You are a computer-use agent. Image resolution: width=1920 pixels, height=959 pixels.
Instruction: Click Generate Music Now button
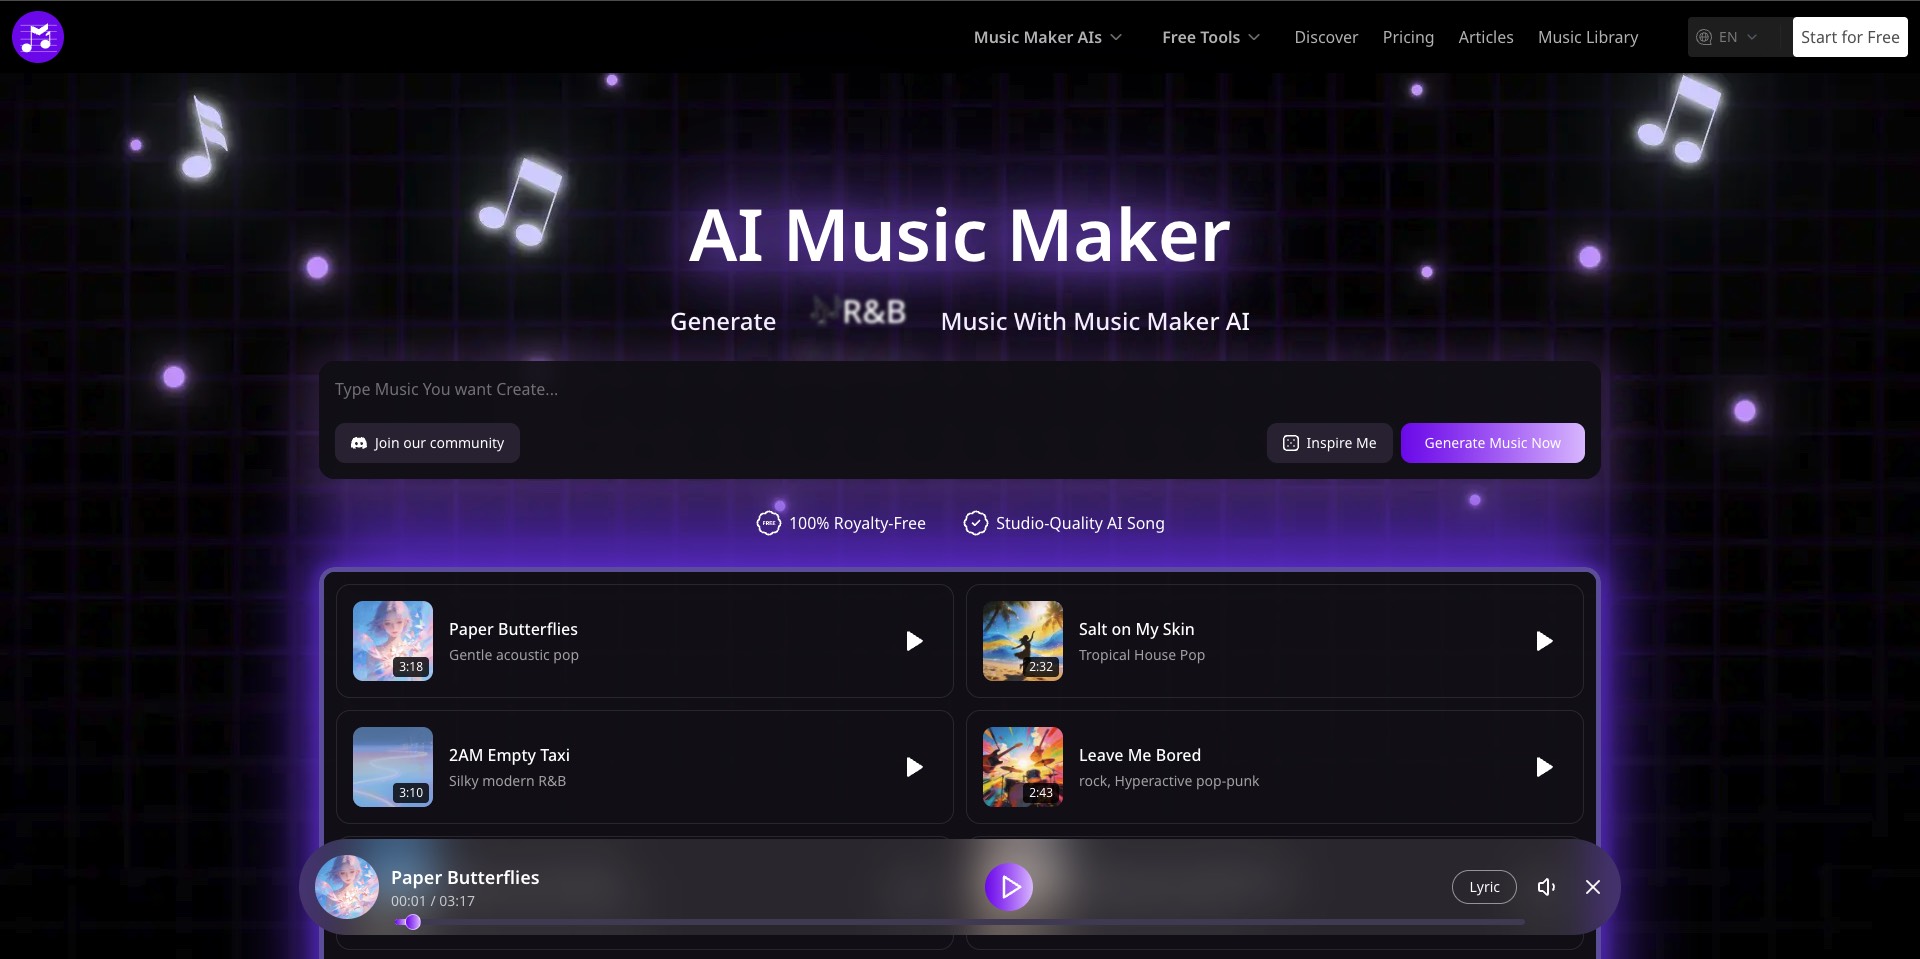point(1492,443)
